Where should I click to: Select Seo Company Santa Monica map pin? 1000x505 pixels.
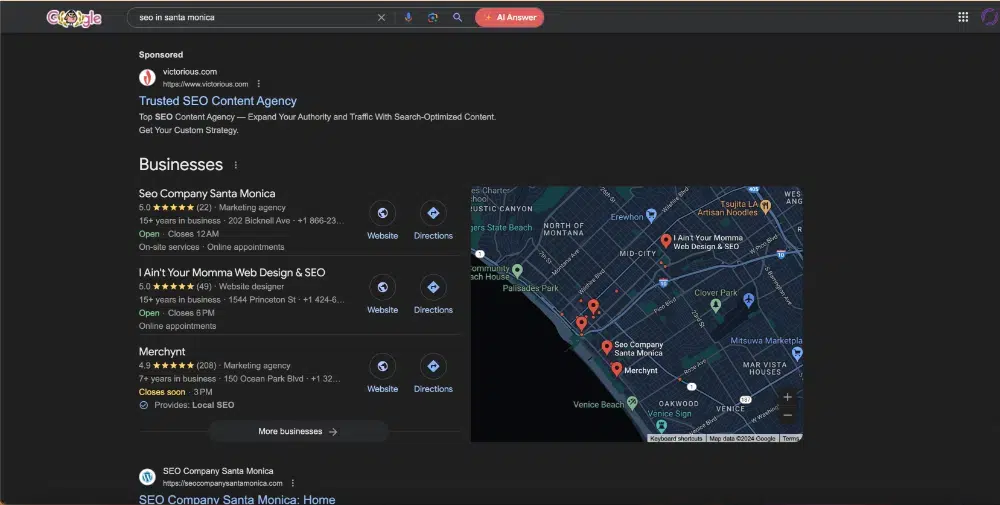coord(607,347)
